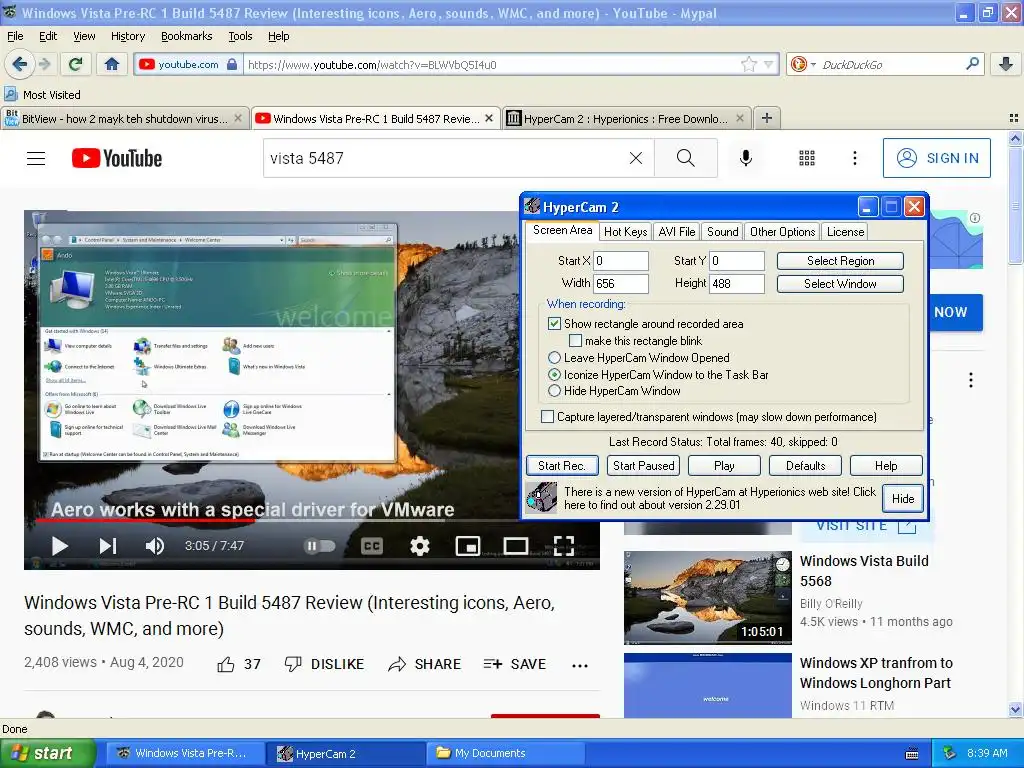Enable Capture layered/transparent windows checkbox

click(548, 417)
